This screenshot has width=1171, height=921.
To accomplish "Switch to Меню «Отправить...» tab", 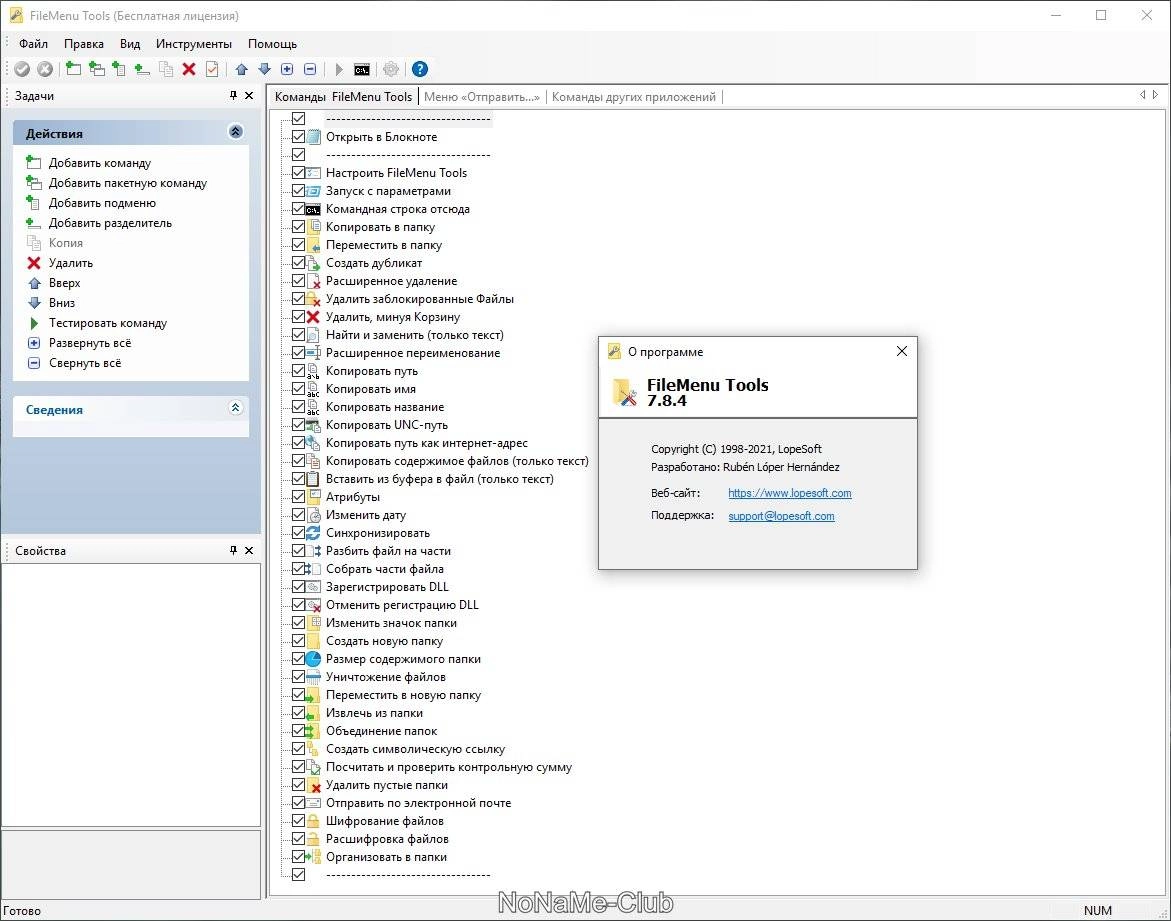I will click(482, 96).
